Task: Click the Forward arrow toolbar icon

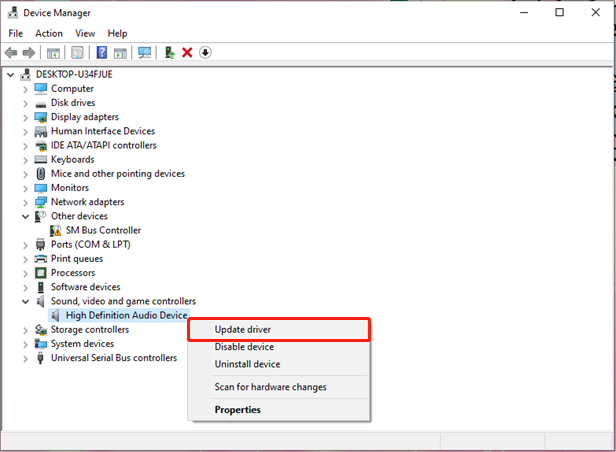Action: pyautogui.click(x=29, y=53)
